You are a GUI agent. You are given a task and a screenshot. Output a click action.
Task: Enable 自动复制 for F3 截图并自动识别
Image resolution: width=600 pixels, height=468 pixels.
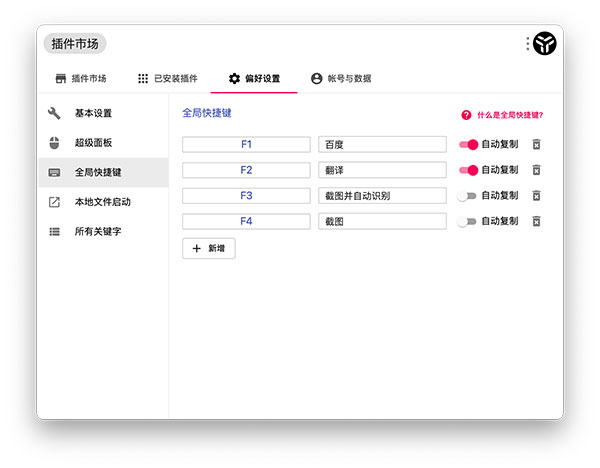coord(467,196)
